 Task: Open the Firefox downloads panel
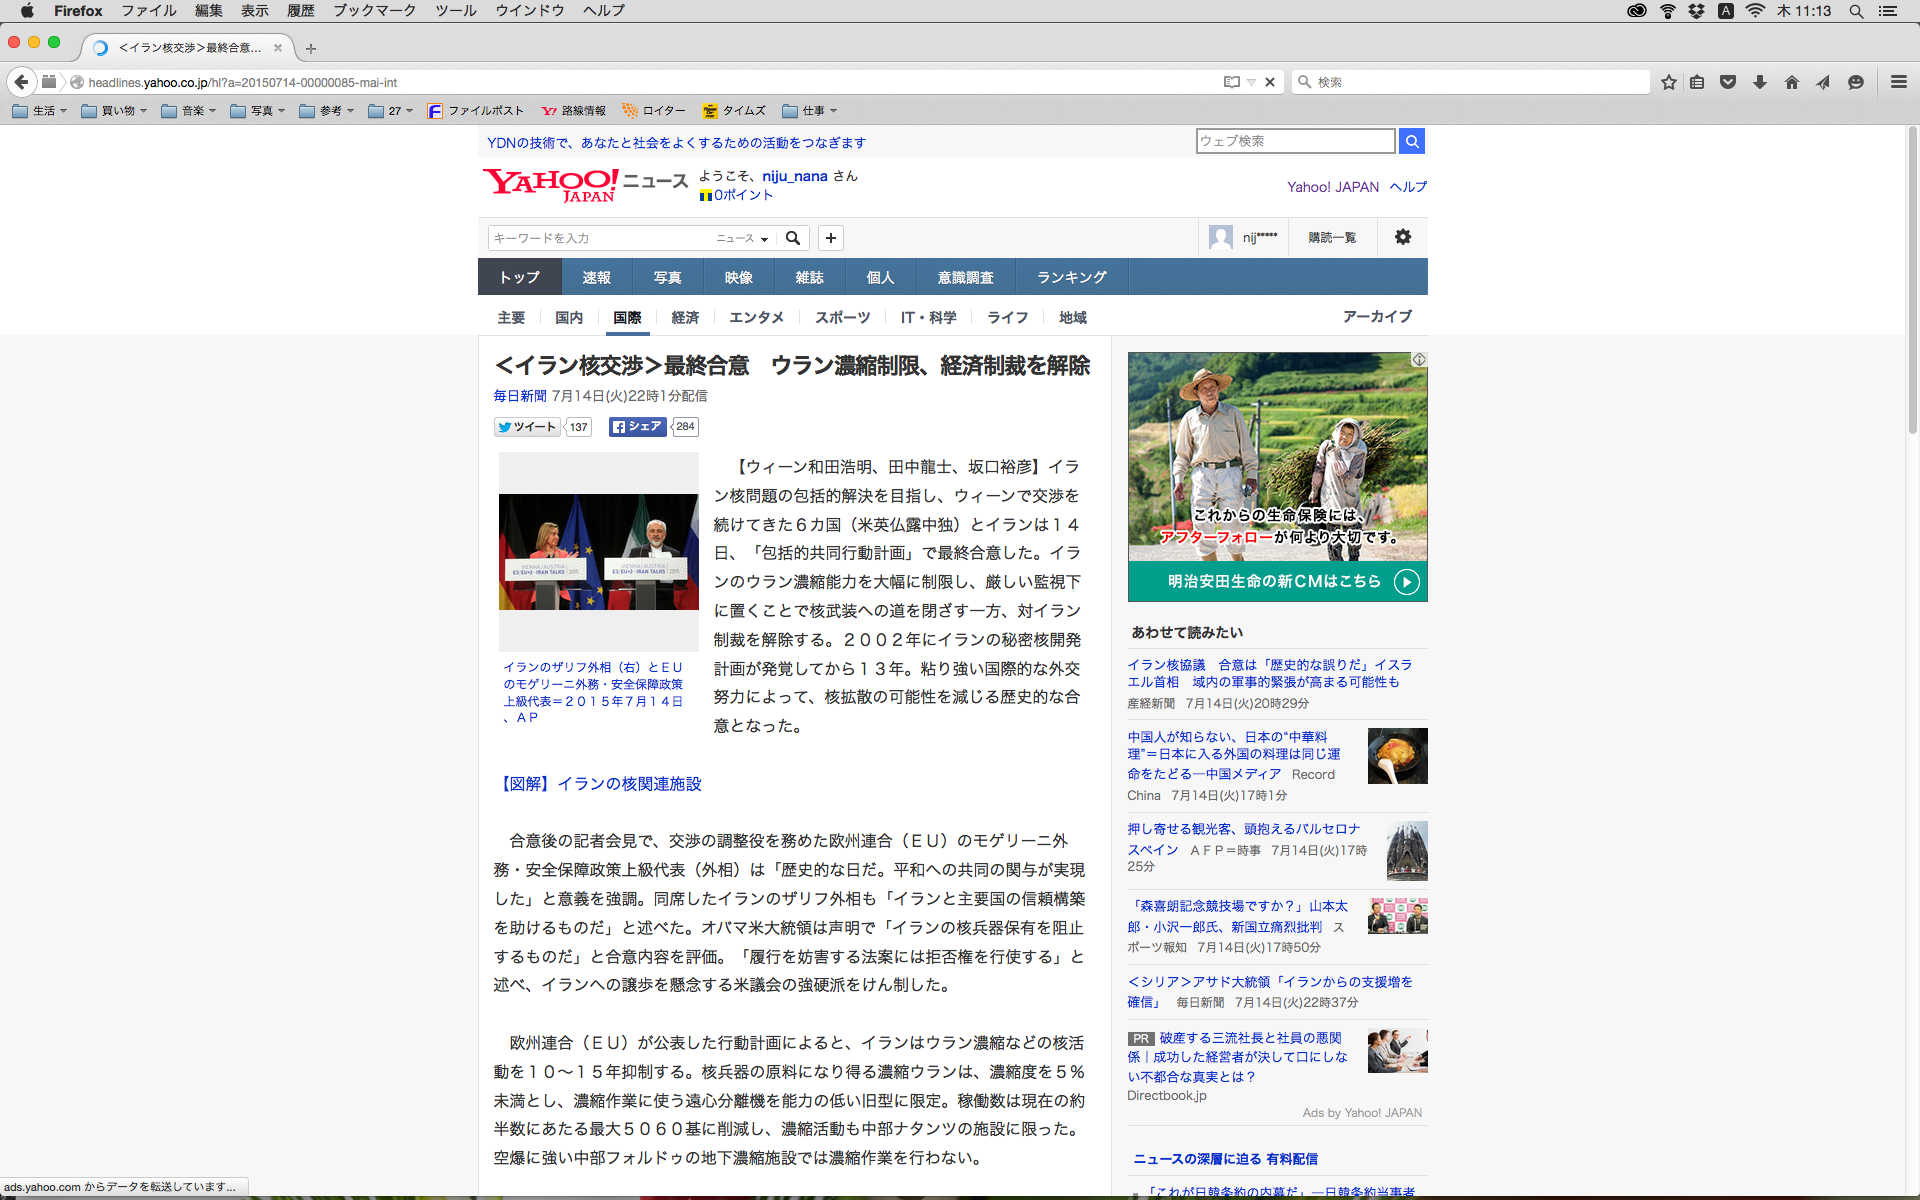[1759, 83]
